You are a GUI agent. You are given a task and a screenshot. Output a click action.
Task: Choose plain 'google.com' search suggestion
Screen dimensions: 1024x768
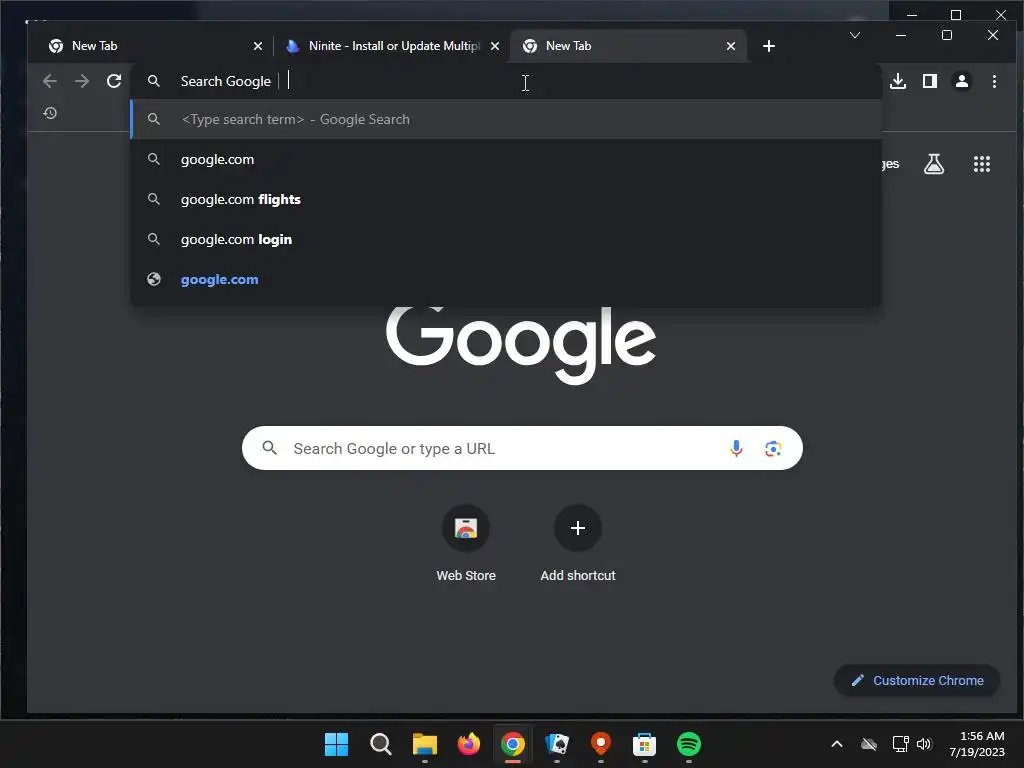point(506,159)
